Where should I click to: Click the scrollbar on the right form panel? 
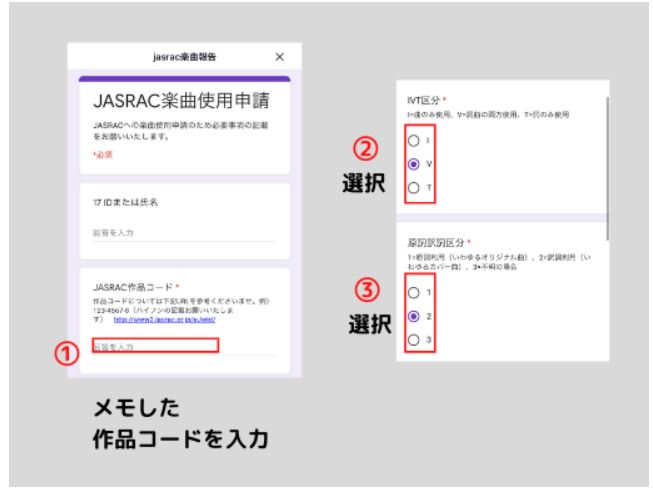606,150
